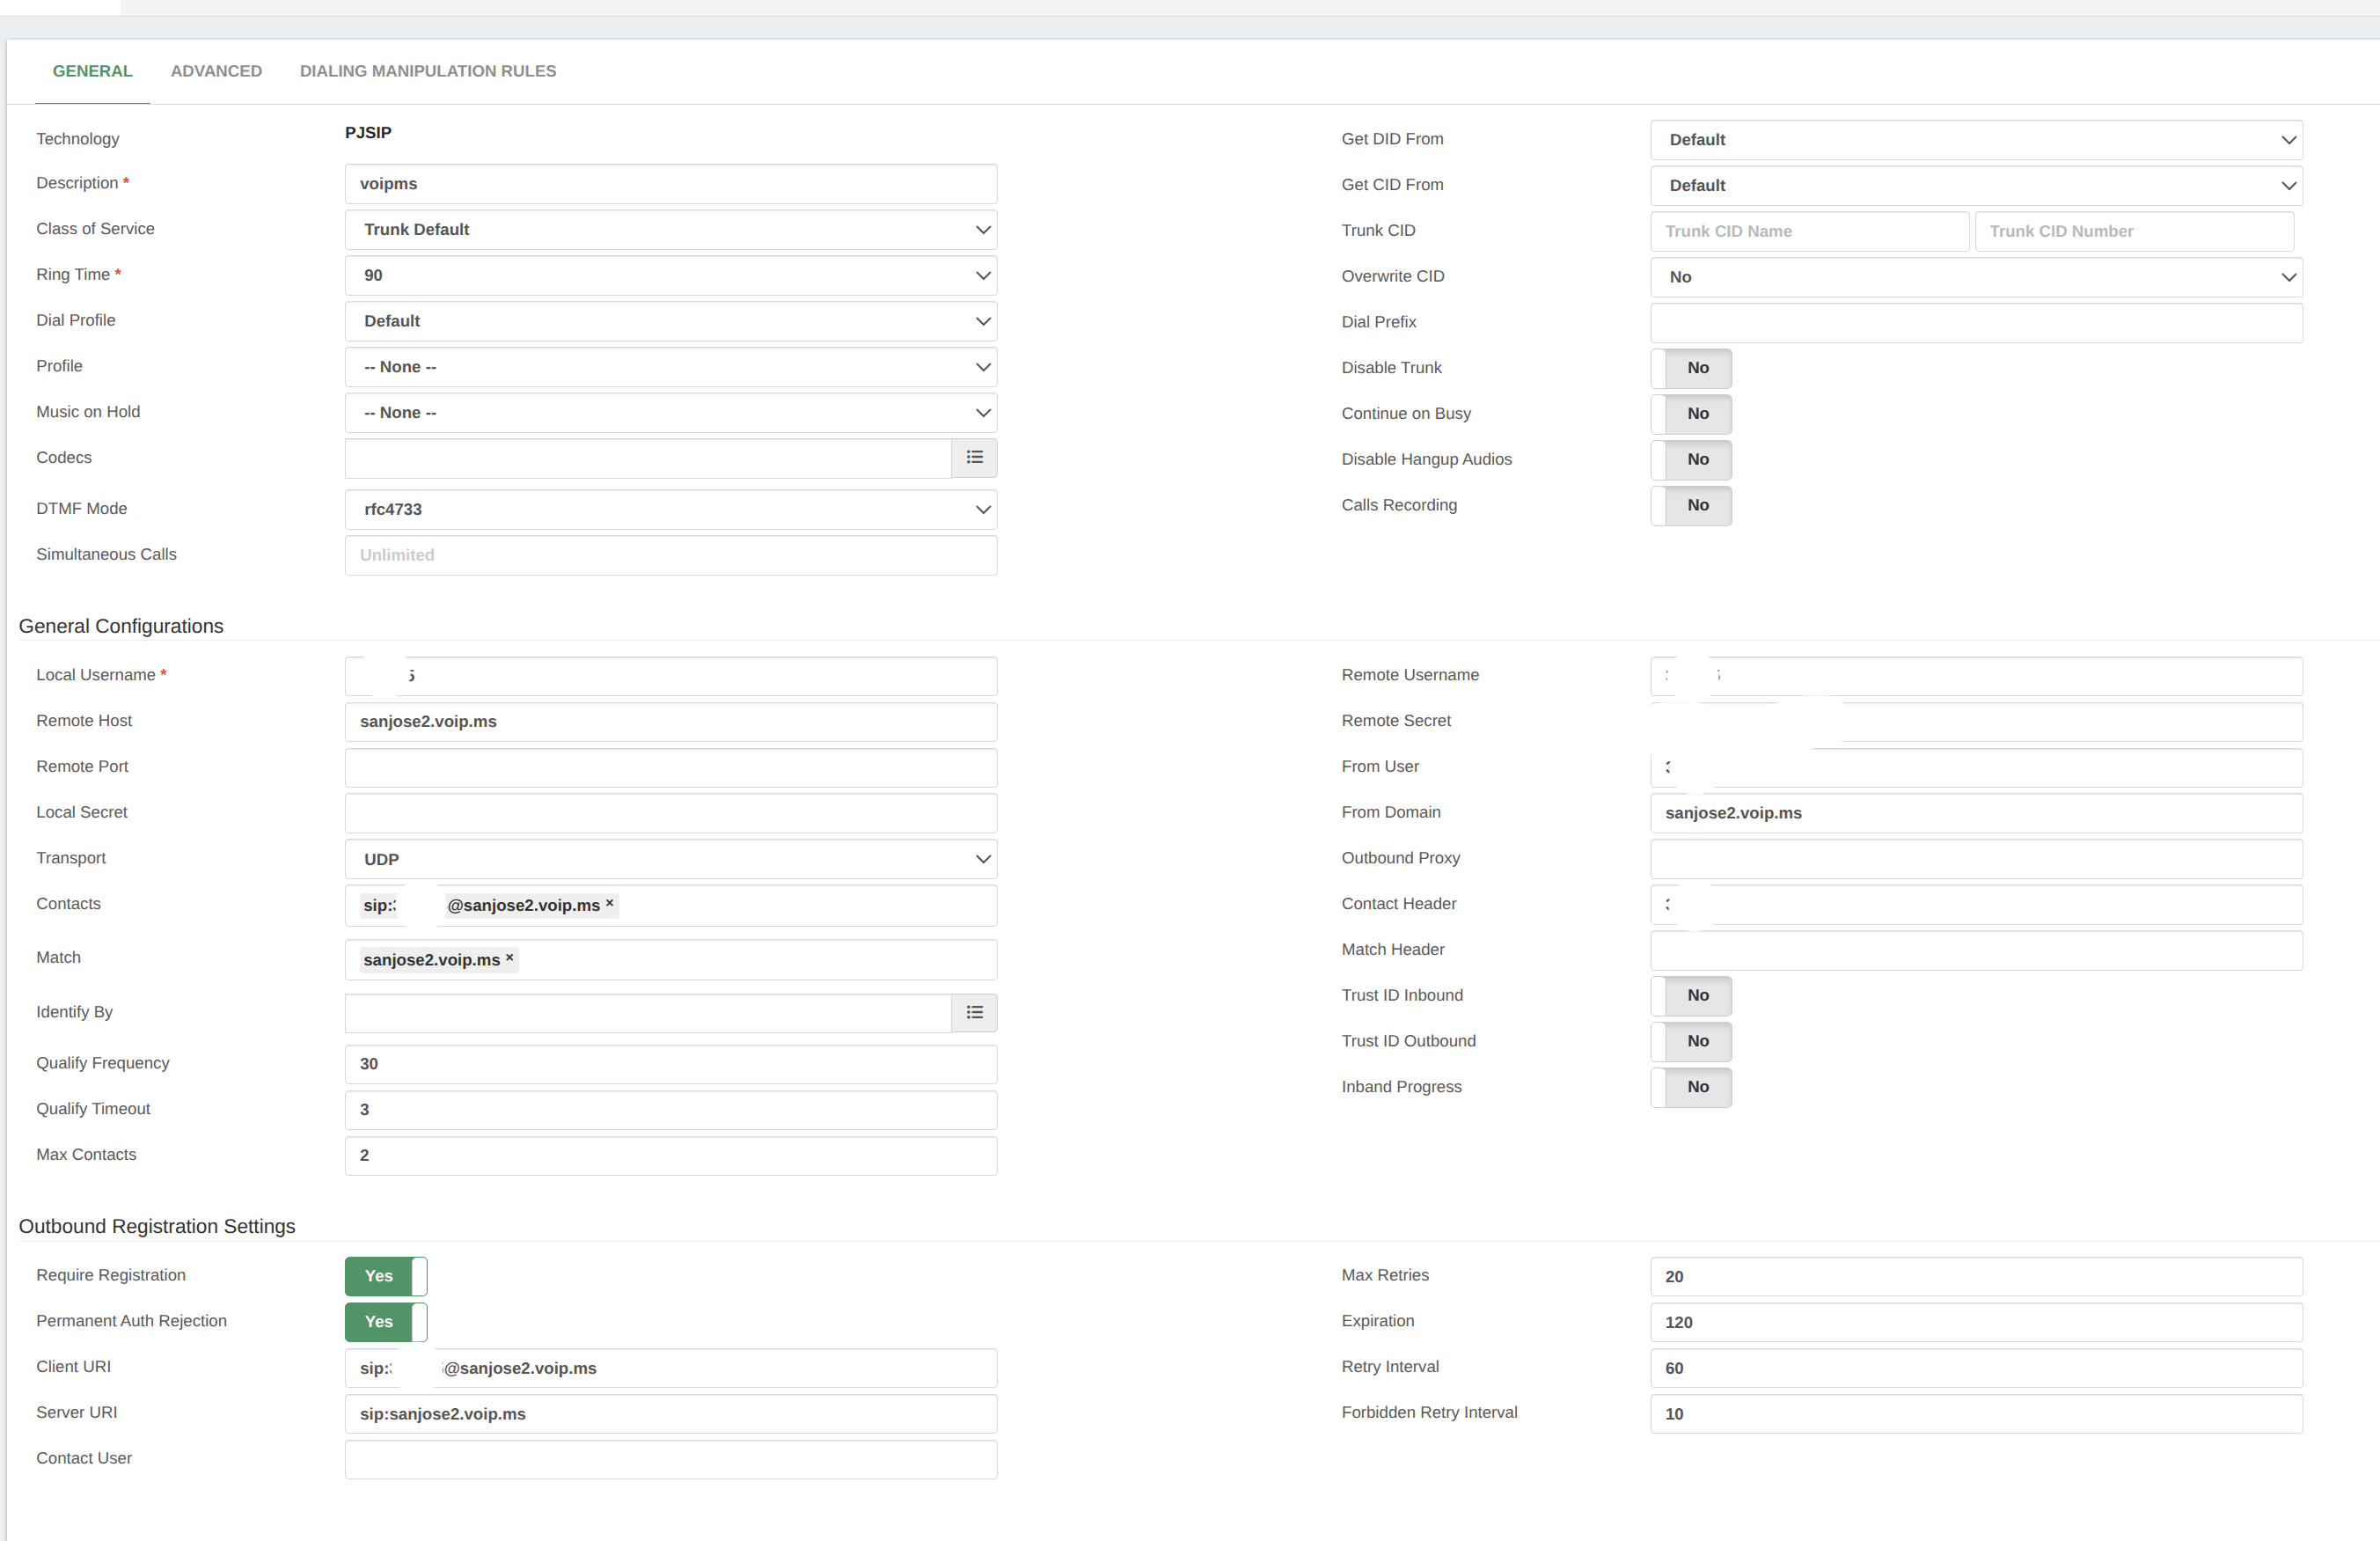
Task: Focus the Simultaneous Calls field
Action: pyautogui.click(x=670, y=555)
